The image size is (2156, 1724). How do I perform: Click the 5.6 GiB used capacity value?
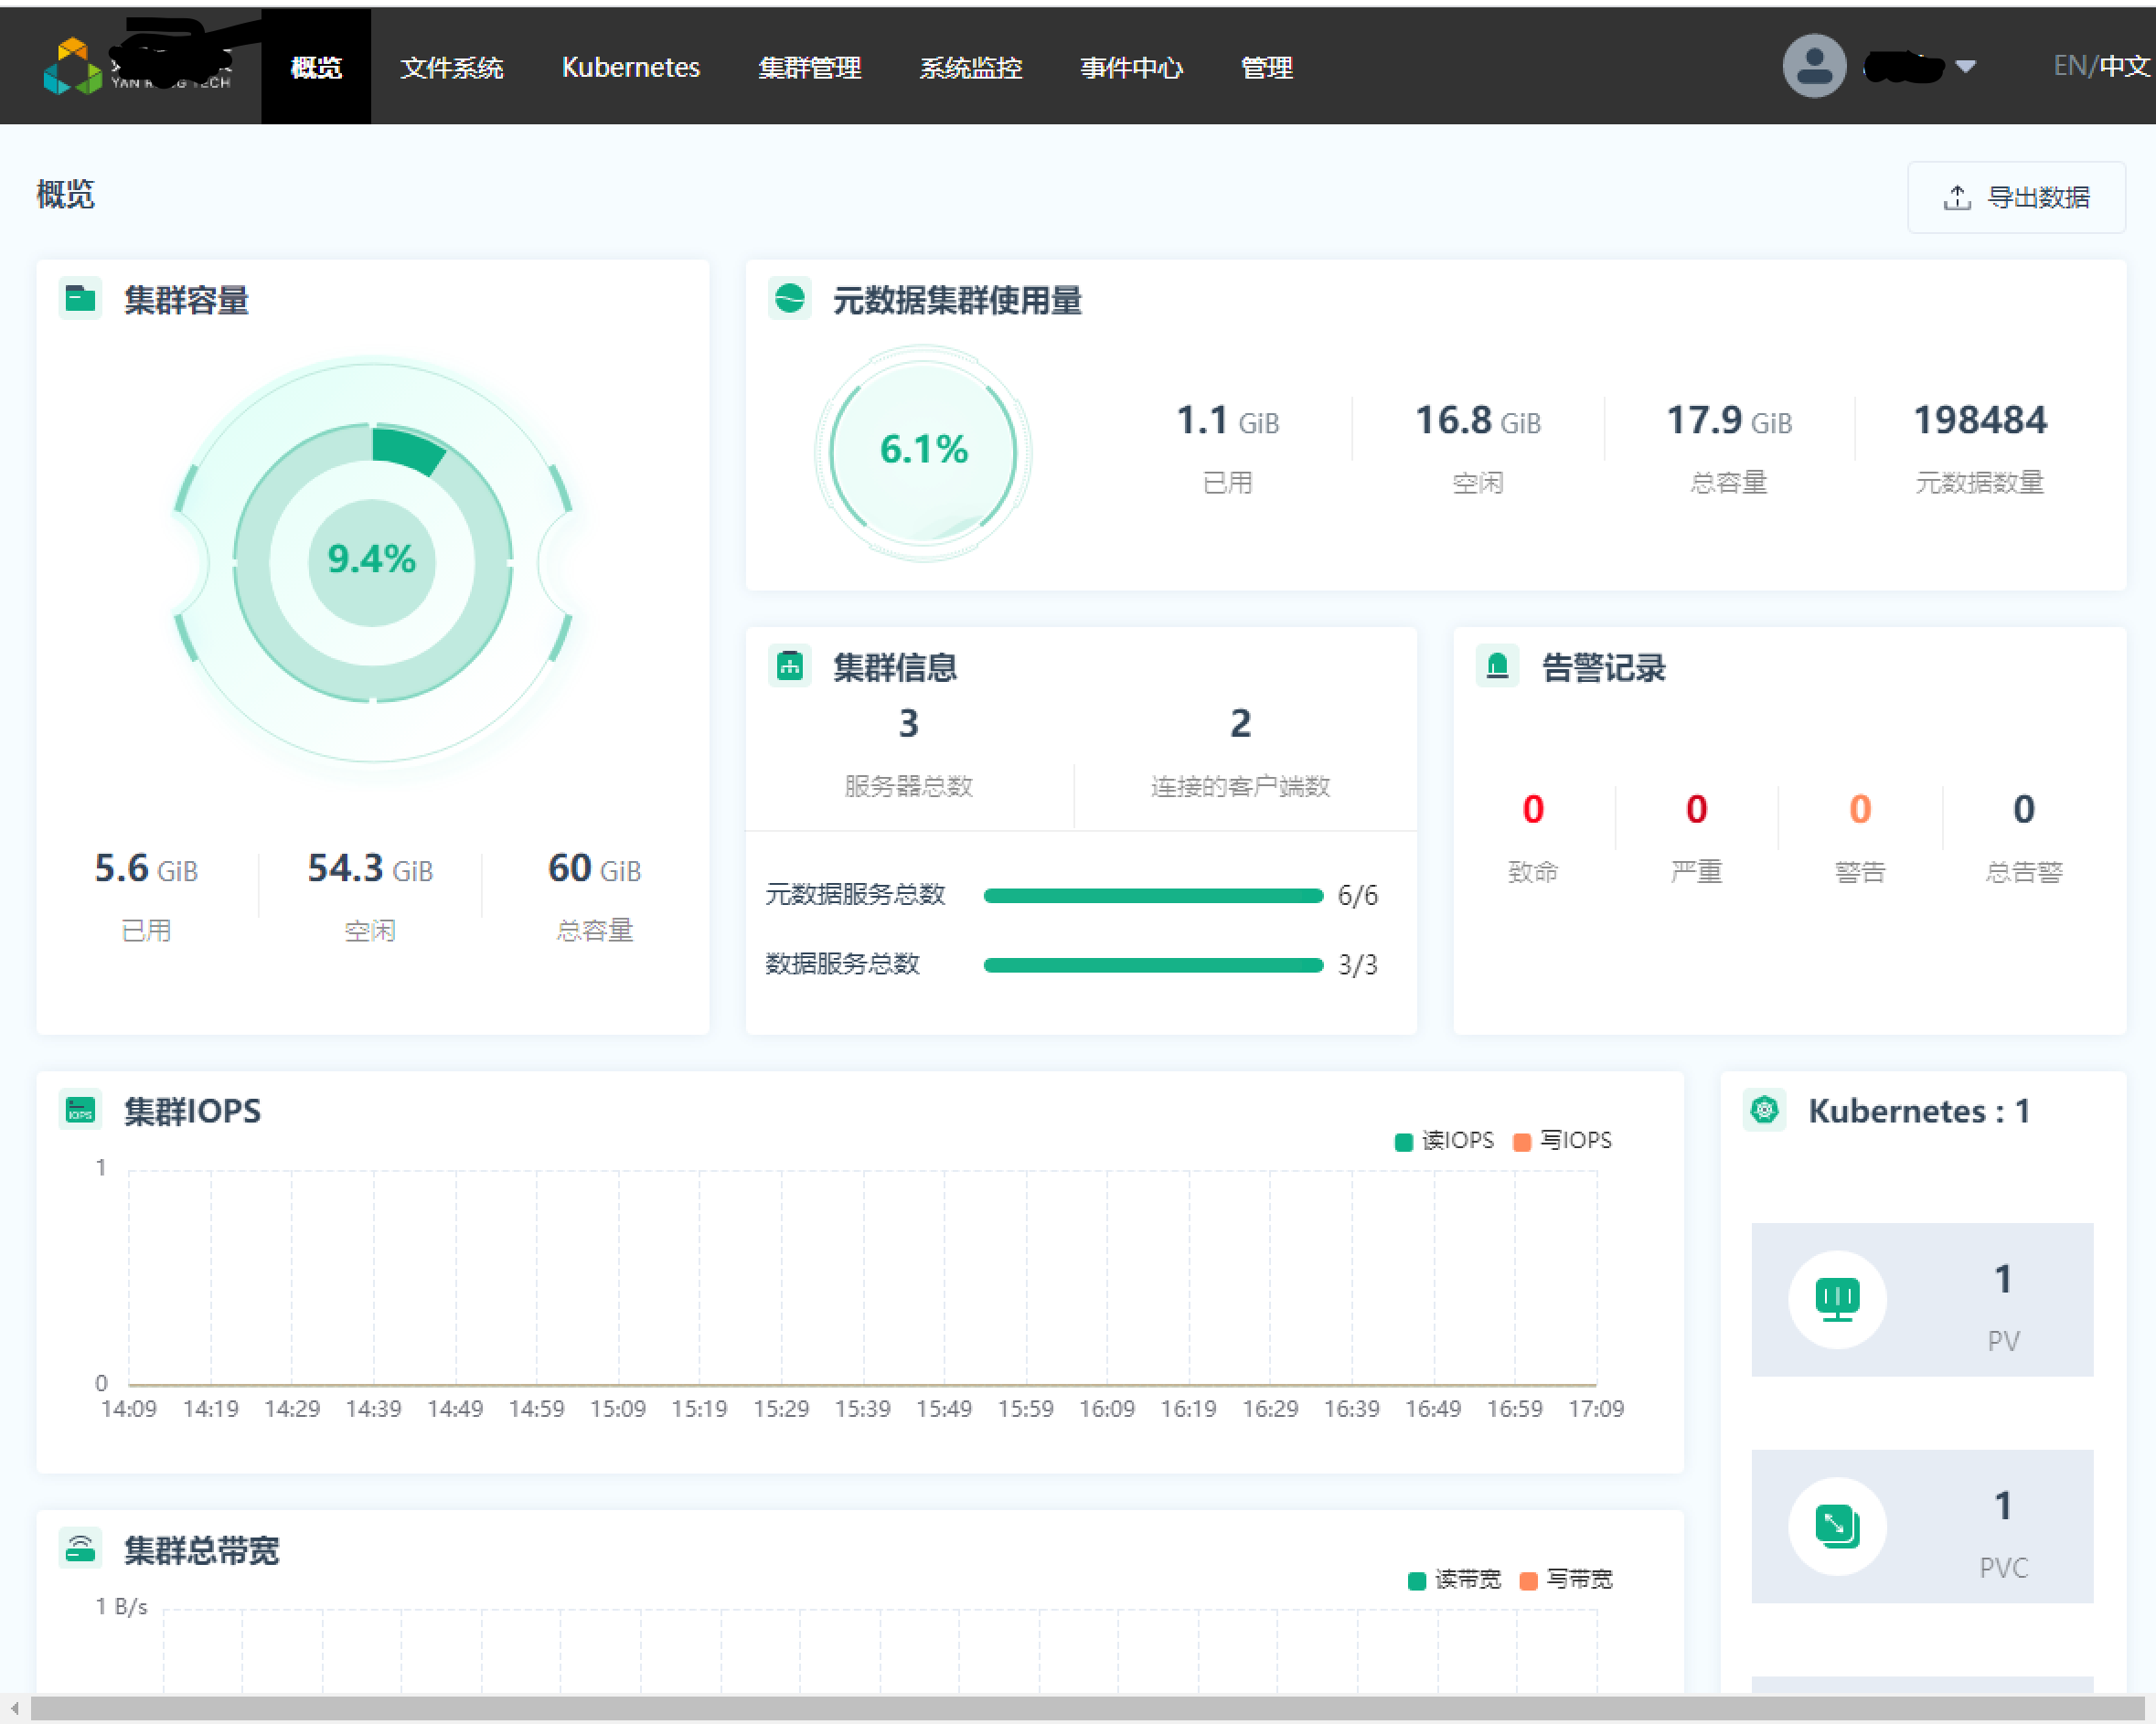click(146, 868)
